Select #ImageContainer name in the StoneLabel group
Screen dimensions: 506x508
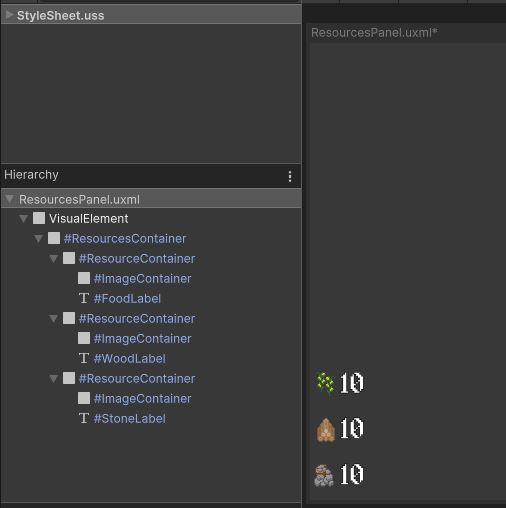click(x=143, y=399)
